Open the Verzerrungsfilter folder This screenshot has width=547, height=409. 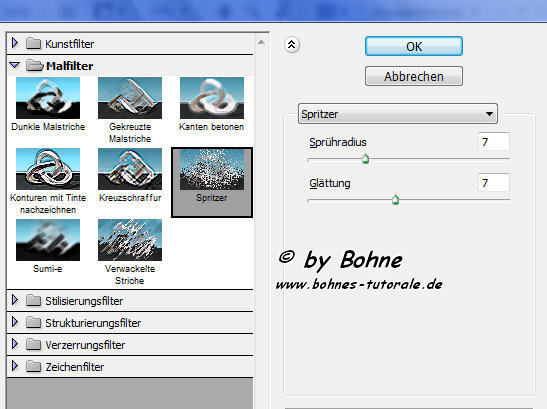15,344
